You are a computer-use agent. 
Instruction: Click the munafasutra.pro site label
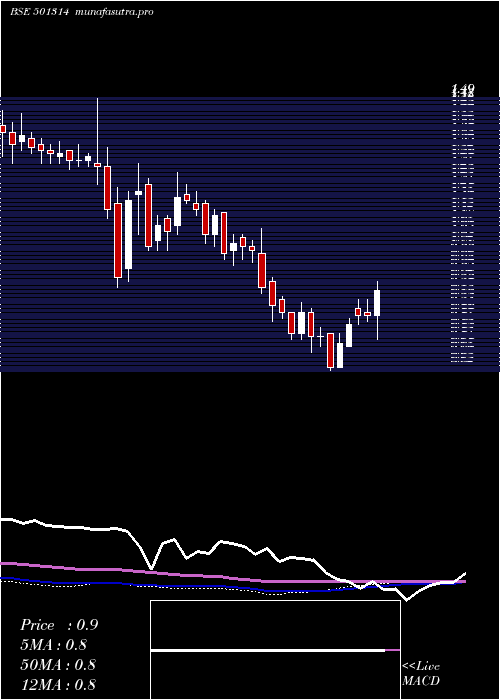115,12
